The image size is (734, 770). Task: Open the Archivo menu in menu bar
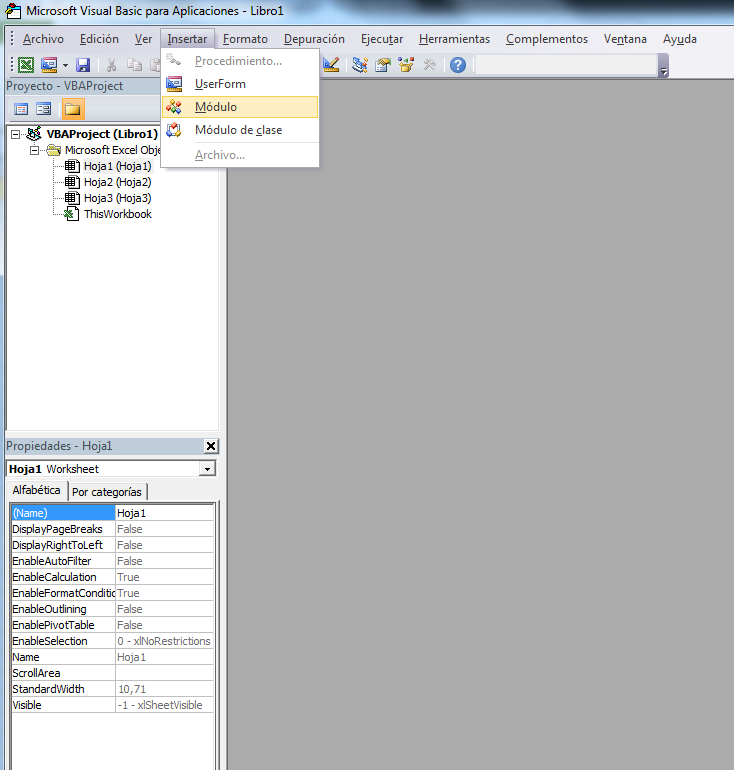point(43,39)
